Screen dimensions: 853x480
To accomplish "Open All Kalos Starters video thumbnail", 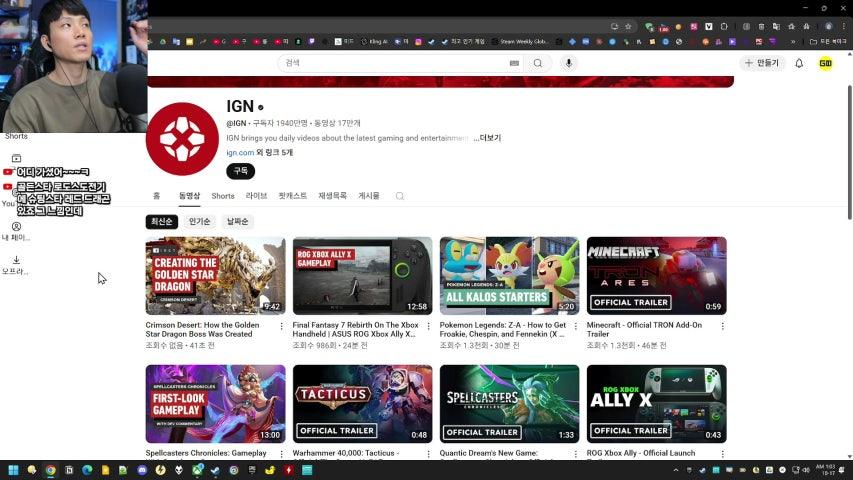I will click(510, 276).
